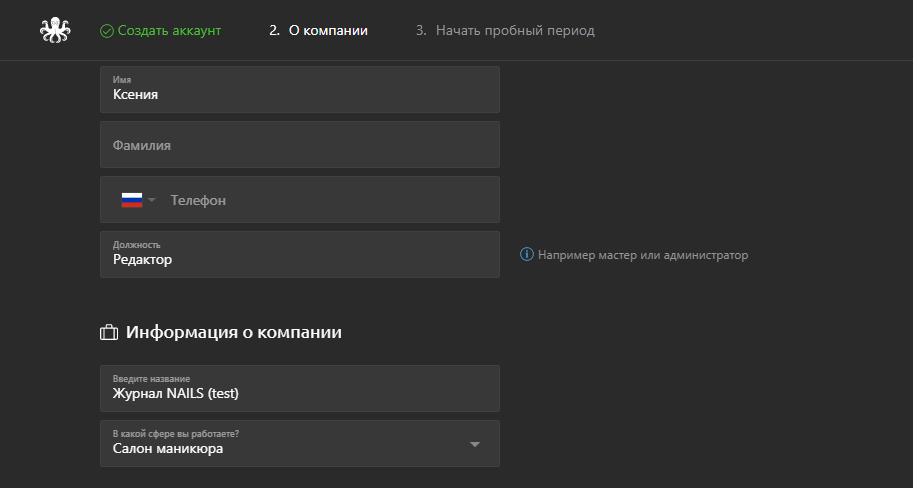Click the briefcase icon beside Информация о компании
913x488 pixels.
coord(109,333)
